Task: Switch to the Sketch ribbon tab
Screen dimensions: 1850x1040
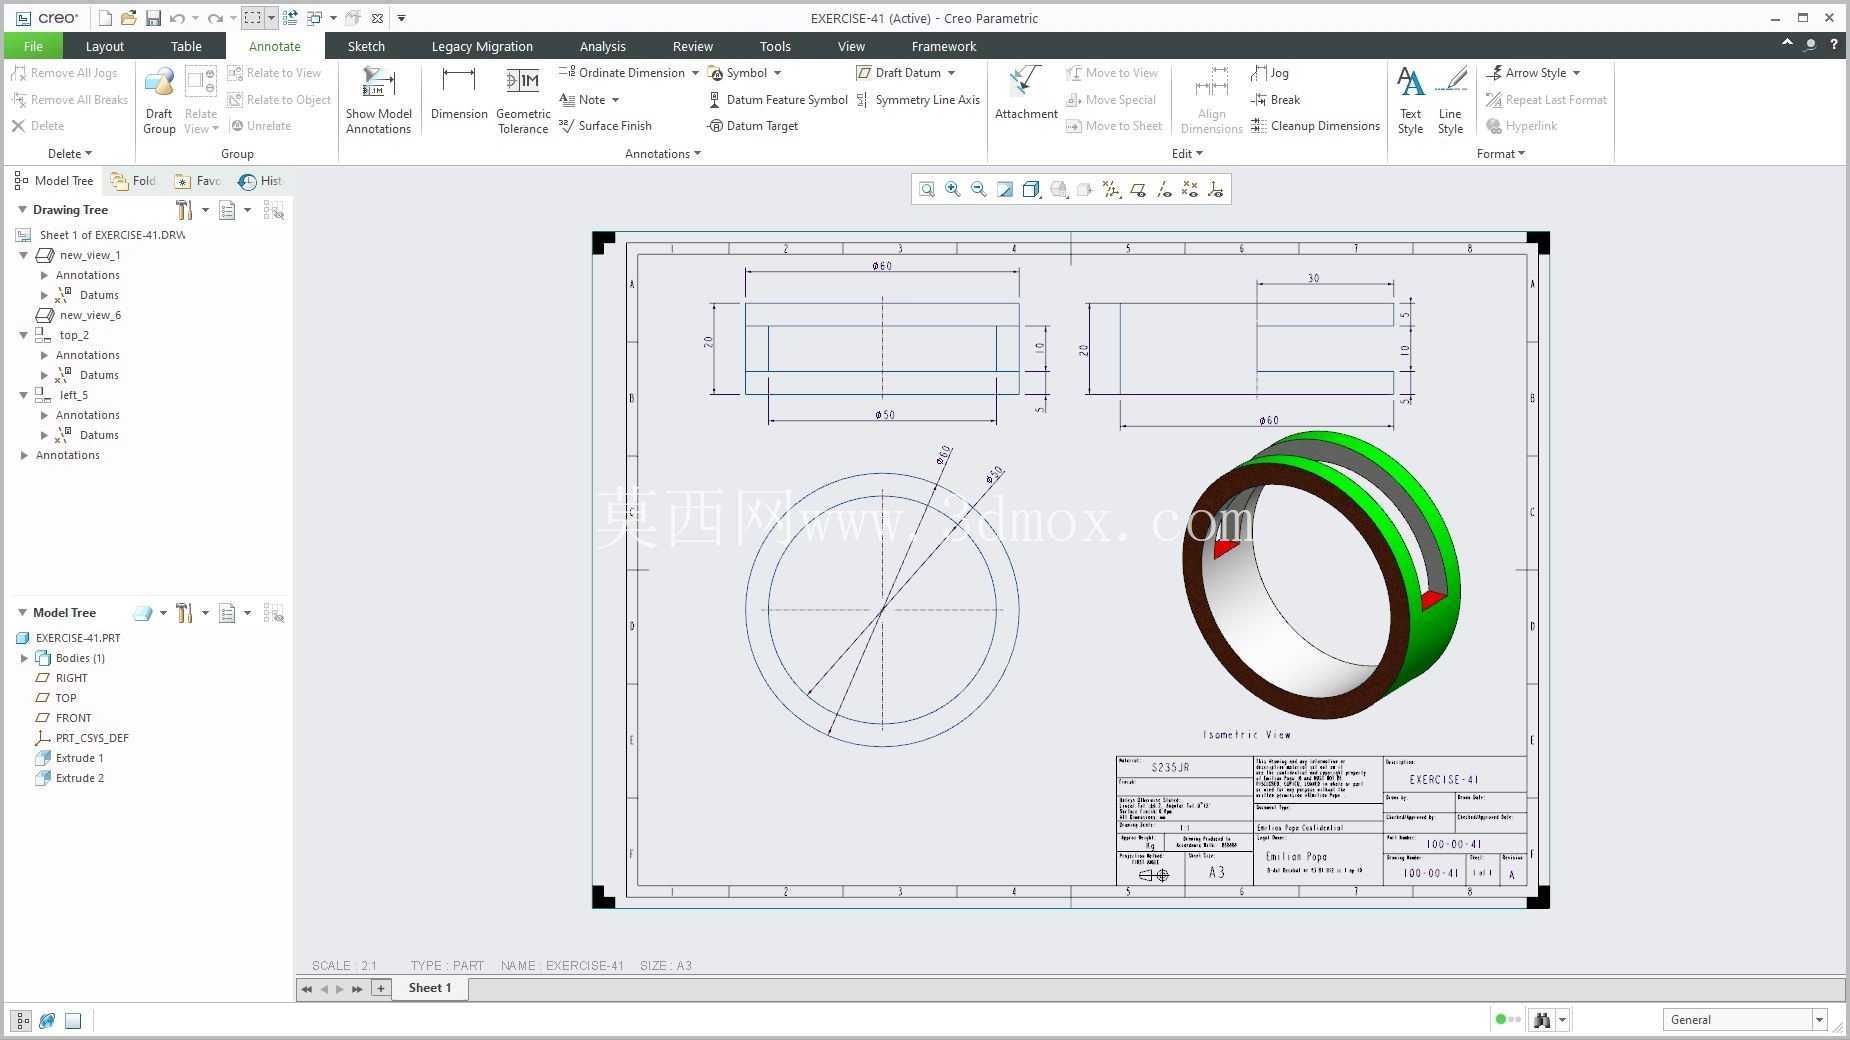Action: [x=366, y=46]
